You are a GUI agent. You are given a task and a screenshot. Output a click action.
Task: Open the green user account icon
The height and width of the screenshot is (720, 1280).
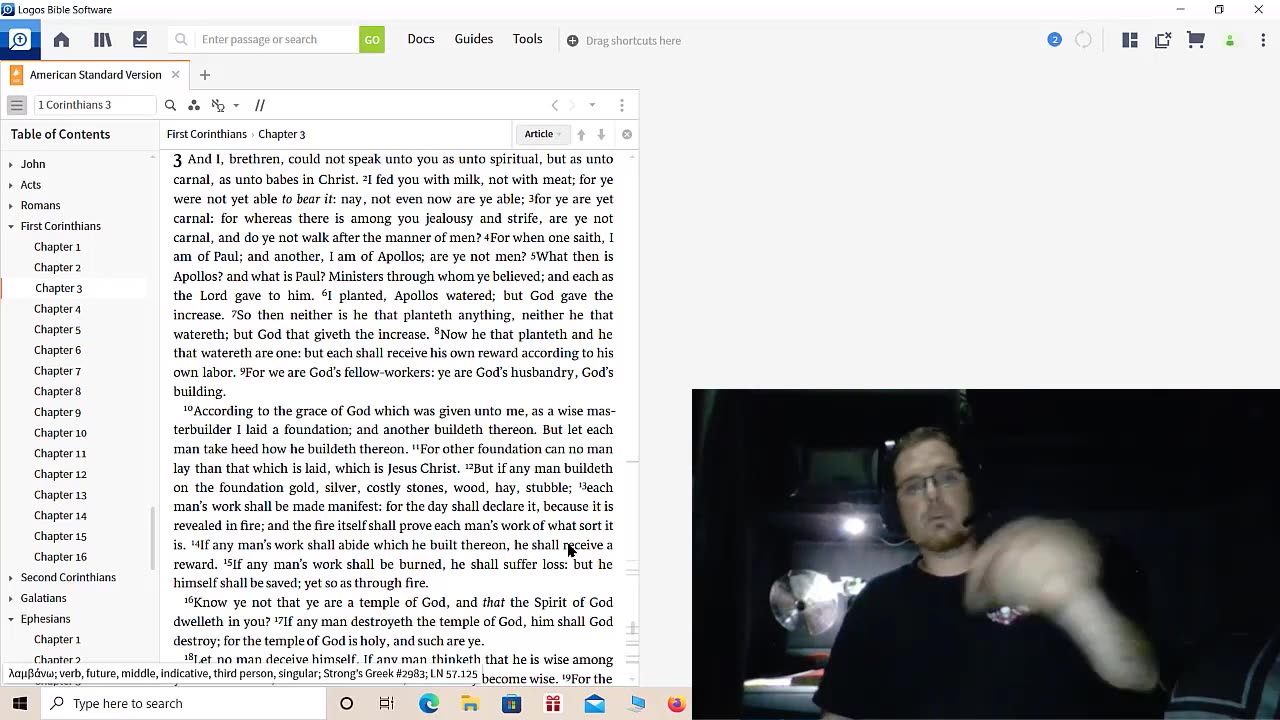(1230, 40)
